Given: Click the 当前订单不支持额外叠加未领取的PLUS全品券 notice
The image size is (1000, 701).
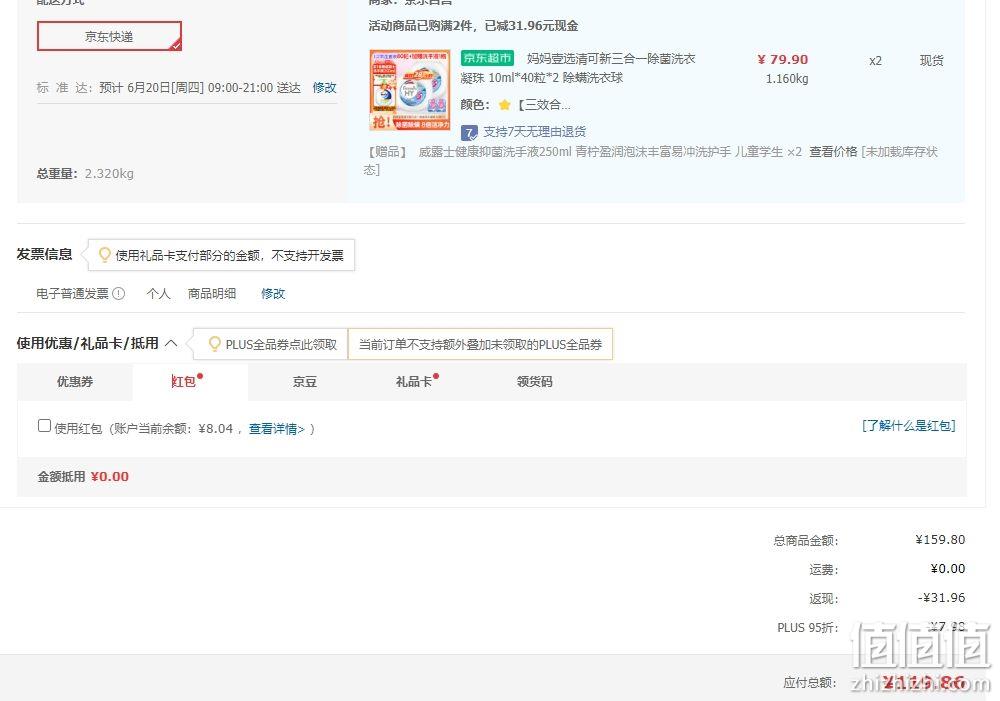Looking at the screenshot, I should point(480,344).
